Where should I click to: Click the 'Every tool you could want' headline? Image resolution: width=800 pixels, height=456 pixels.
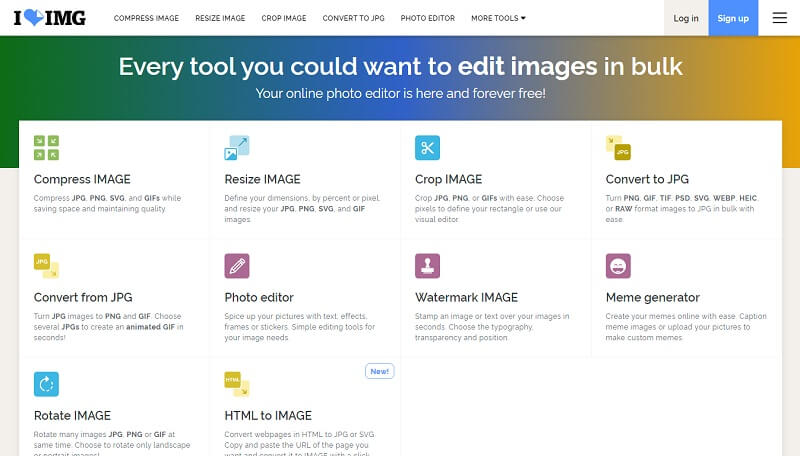click(x=401, y=67)
